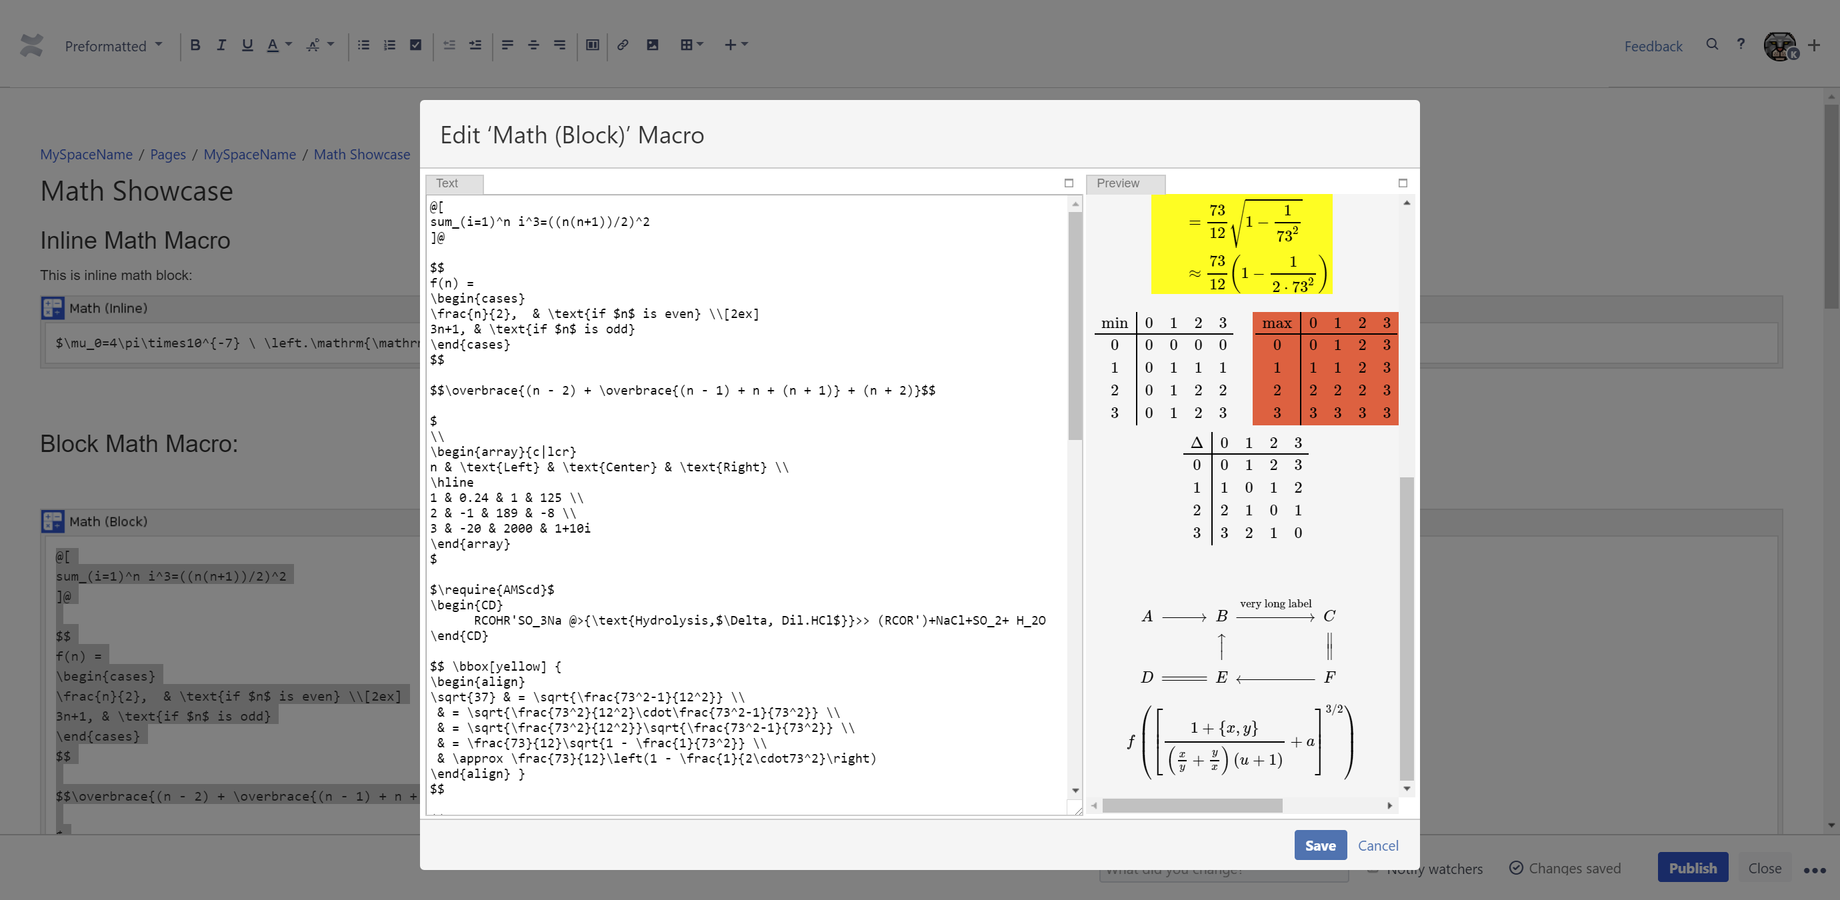The width and height of the screenshot is (1840, 900).
Task: Maximize the Preview panel
Action: [1403, 183]
